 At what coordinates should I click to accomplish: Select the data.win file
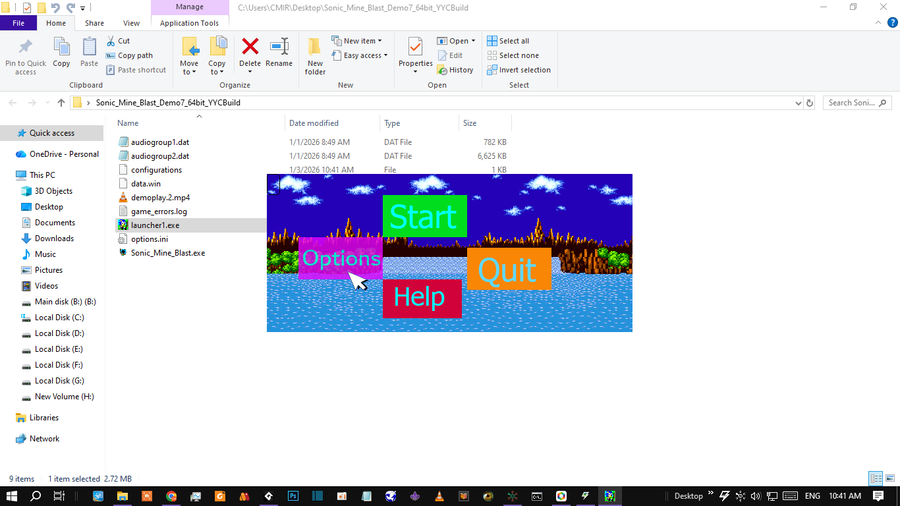(145, 184)
